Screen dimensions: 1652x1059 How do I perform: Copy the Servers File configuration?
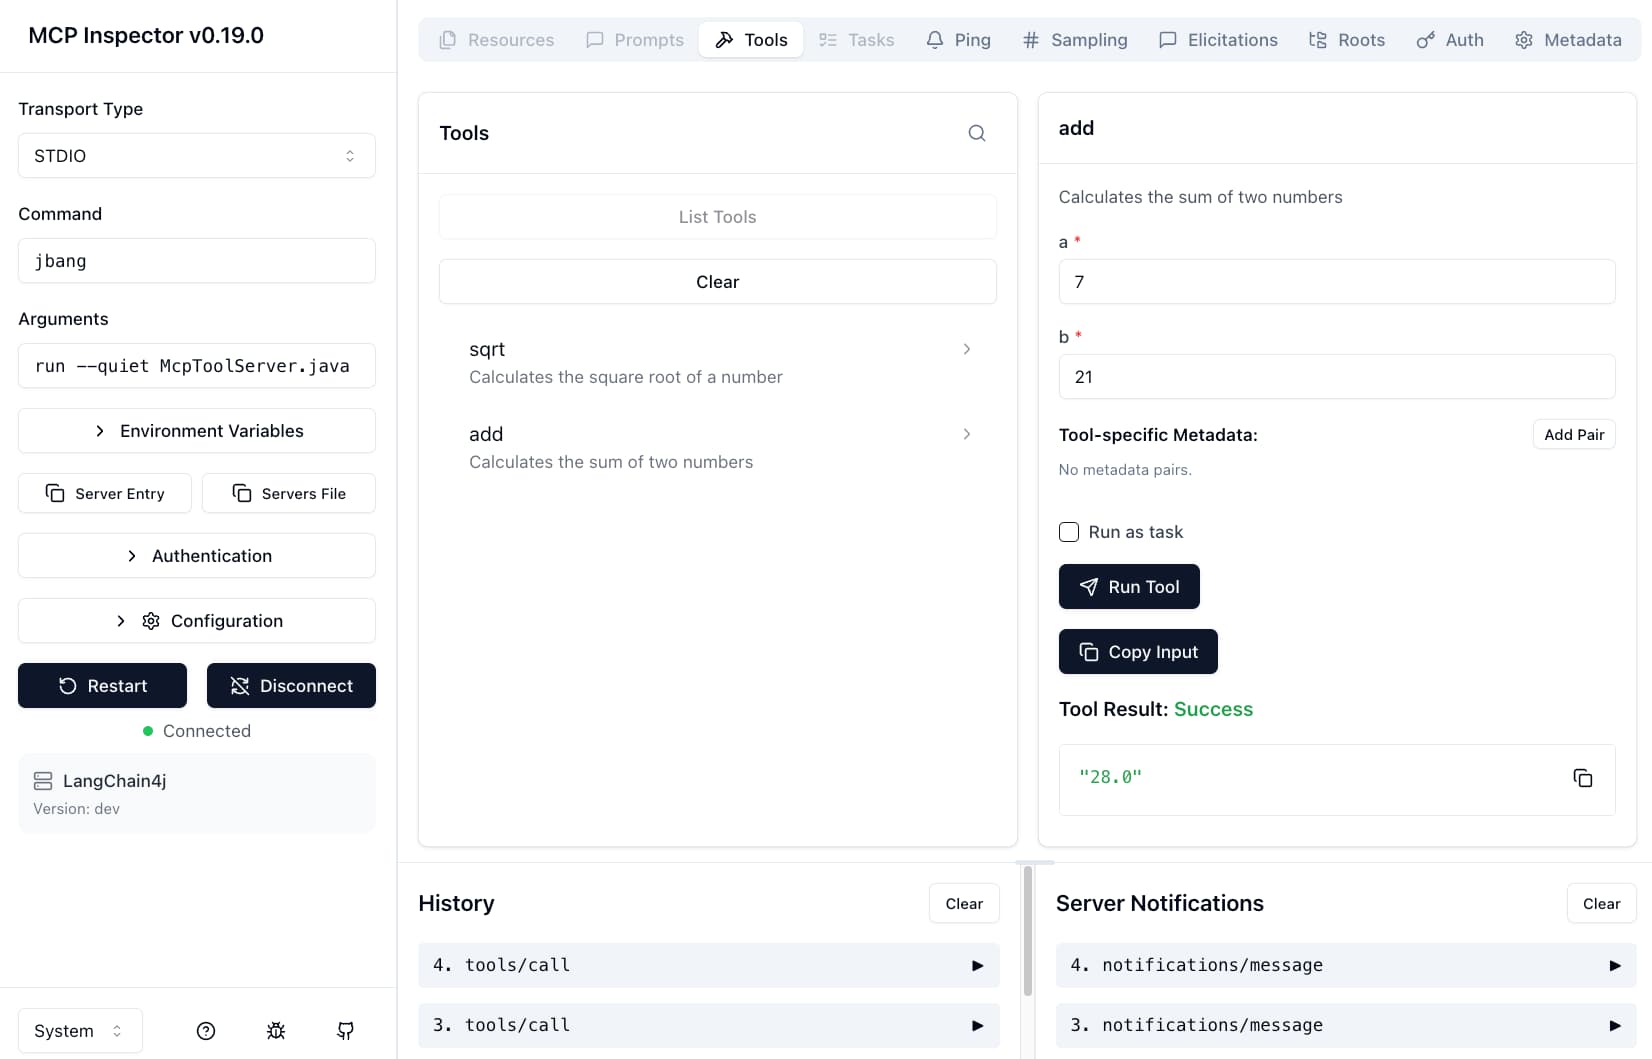click(289, 493)
